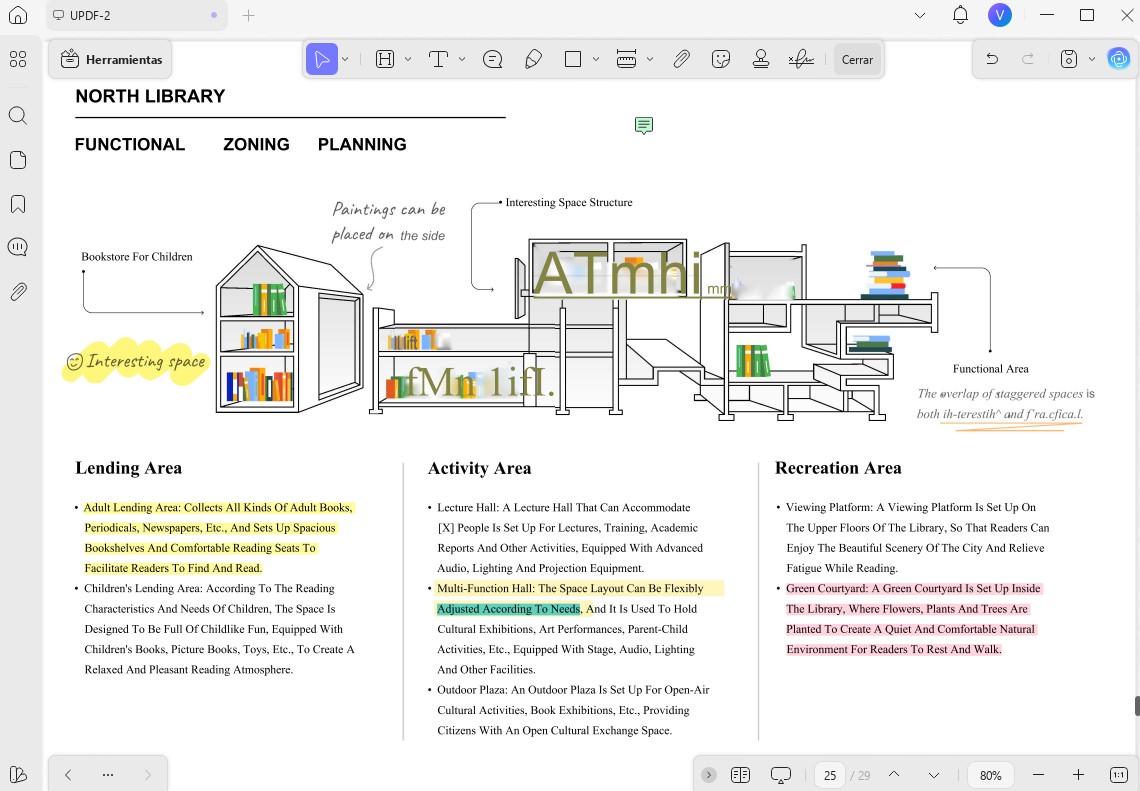Click the page number field showing 25
Viewport: 1140px width, 791px height.
[830, 776]
